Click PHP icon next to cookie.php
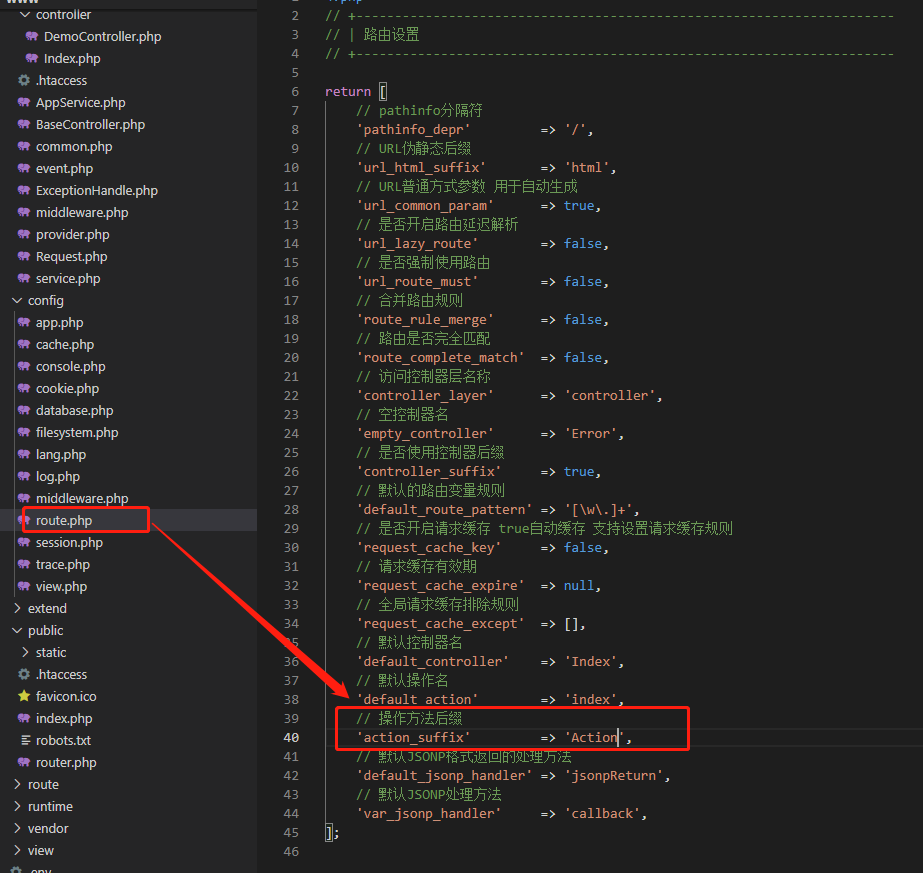923x873 pixels. (x=24, y=388)
